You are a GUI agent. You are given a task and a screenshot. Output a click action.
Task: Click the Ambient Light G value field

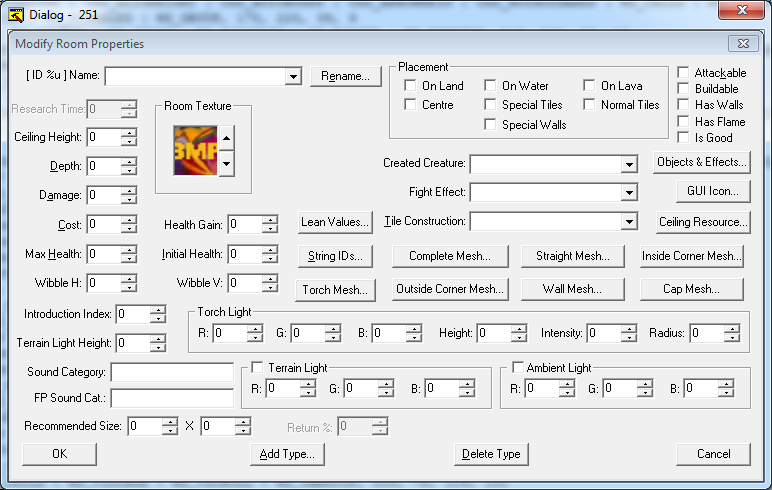click(x=620, y=389)
